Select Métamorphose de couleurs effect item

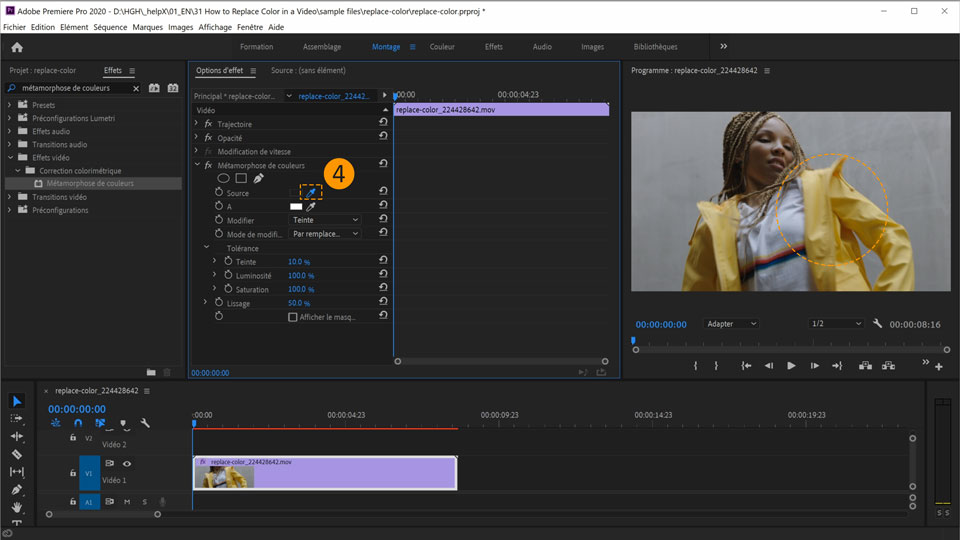[90, 184]
